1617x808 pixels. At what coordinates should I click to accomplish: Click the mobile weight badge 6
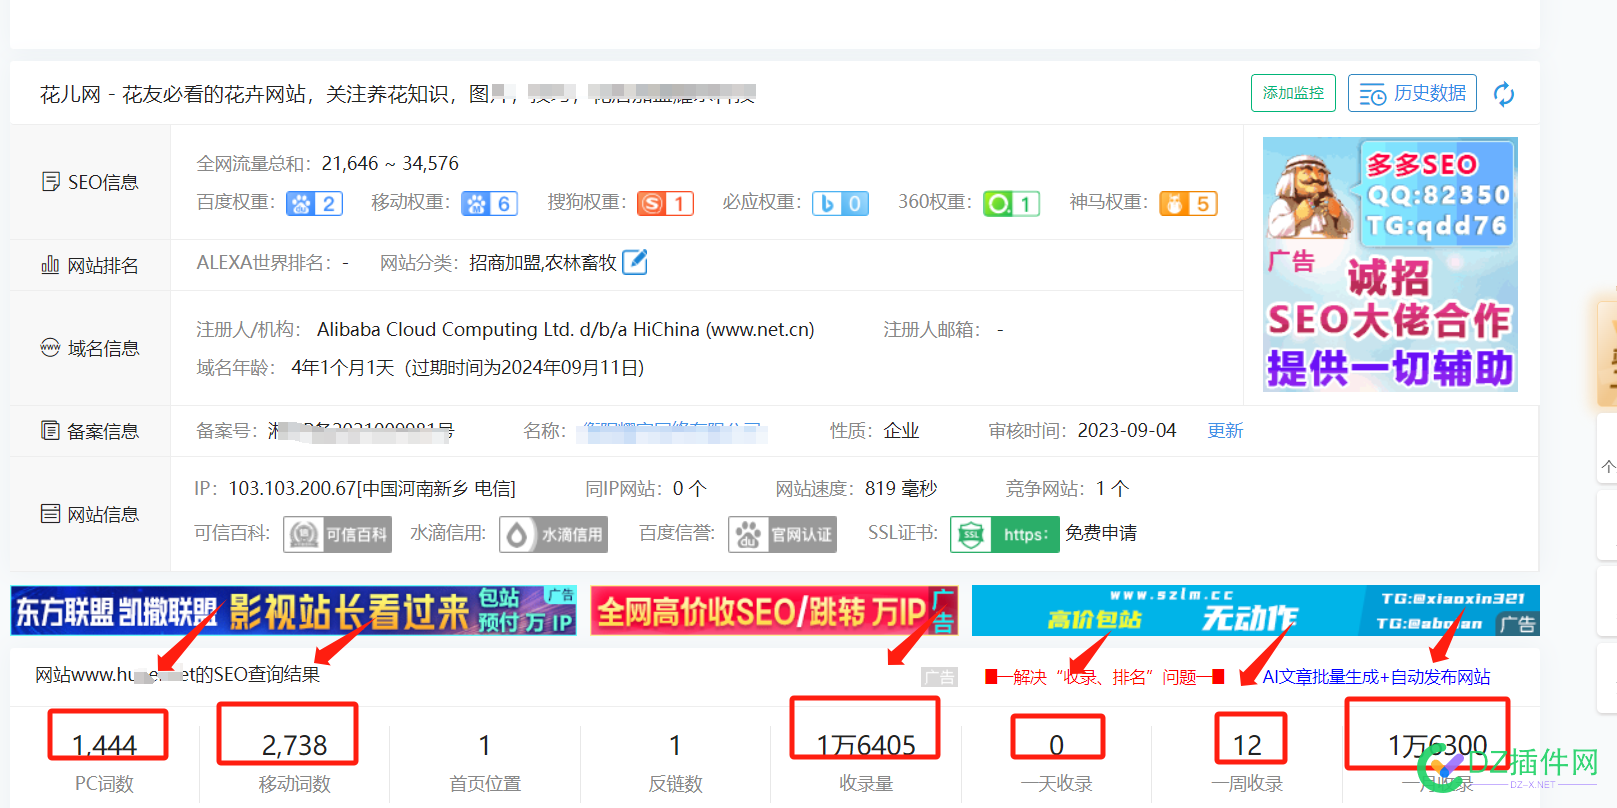pos(490,204)
